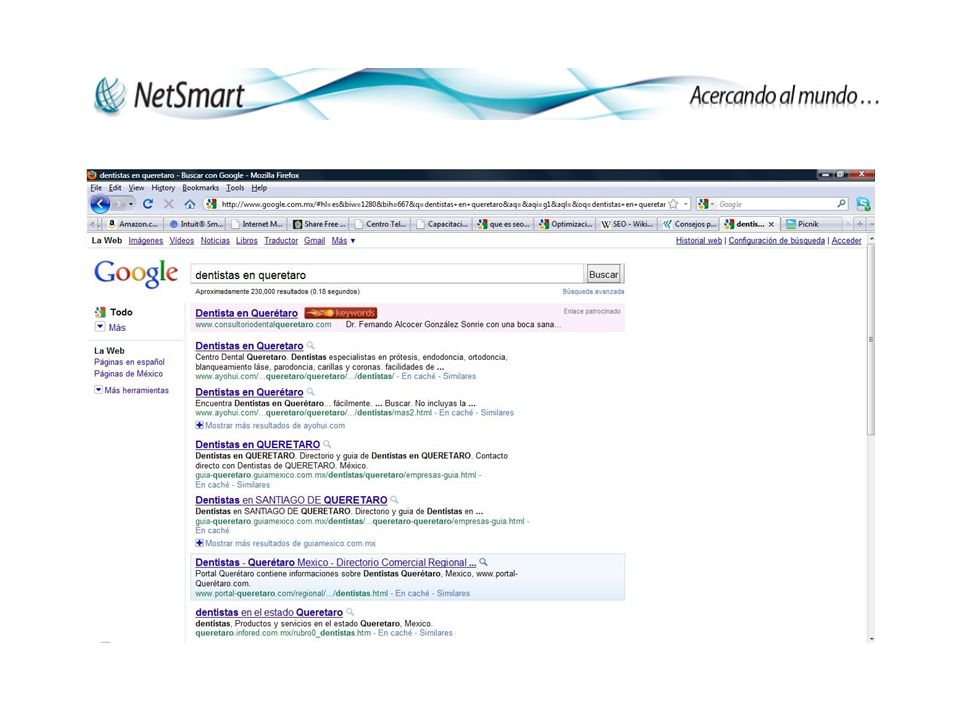Open the Tools menu
Screen dimensions: 960x720
pyautogui.click(x=235, y=188)
